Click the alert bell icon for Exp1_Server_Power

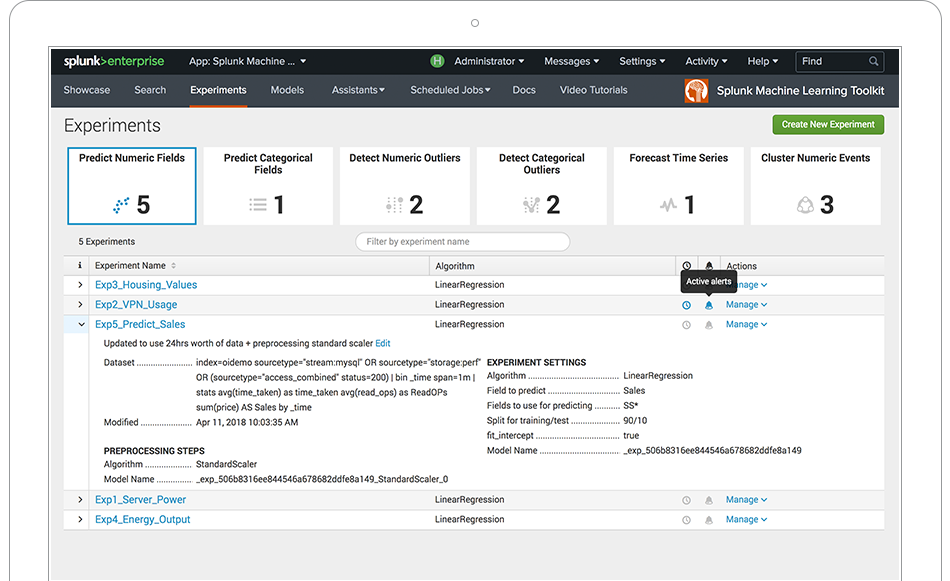click(709, 500)
